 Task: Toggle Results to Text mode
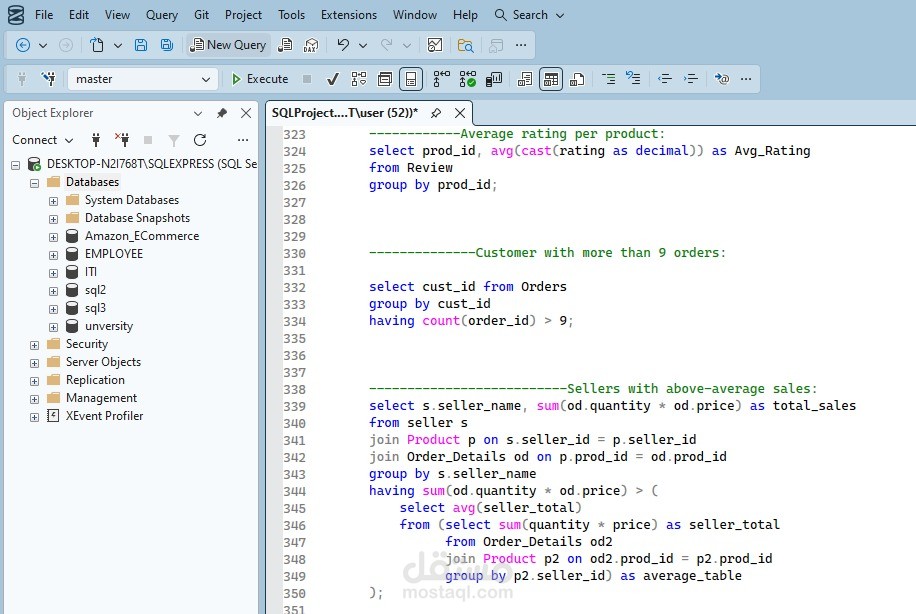pyautogui.click(x=525, y=79)
